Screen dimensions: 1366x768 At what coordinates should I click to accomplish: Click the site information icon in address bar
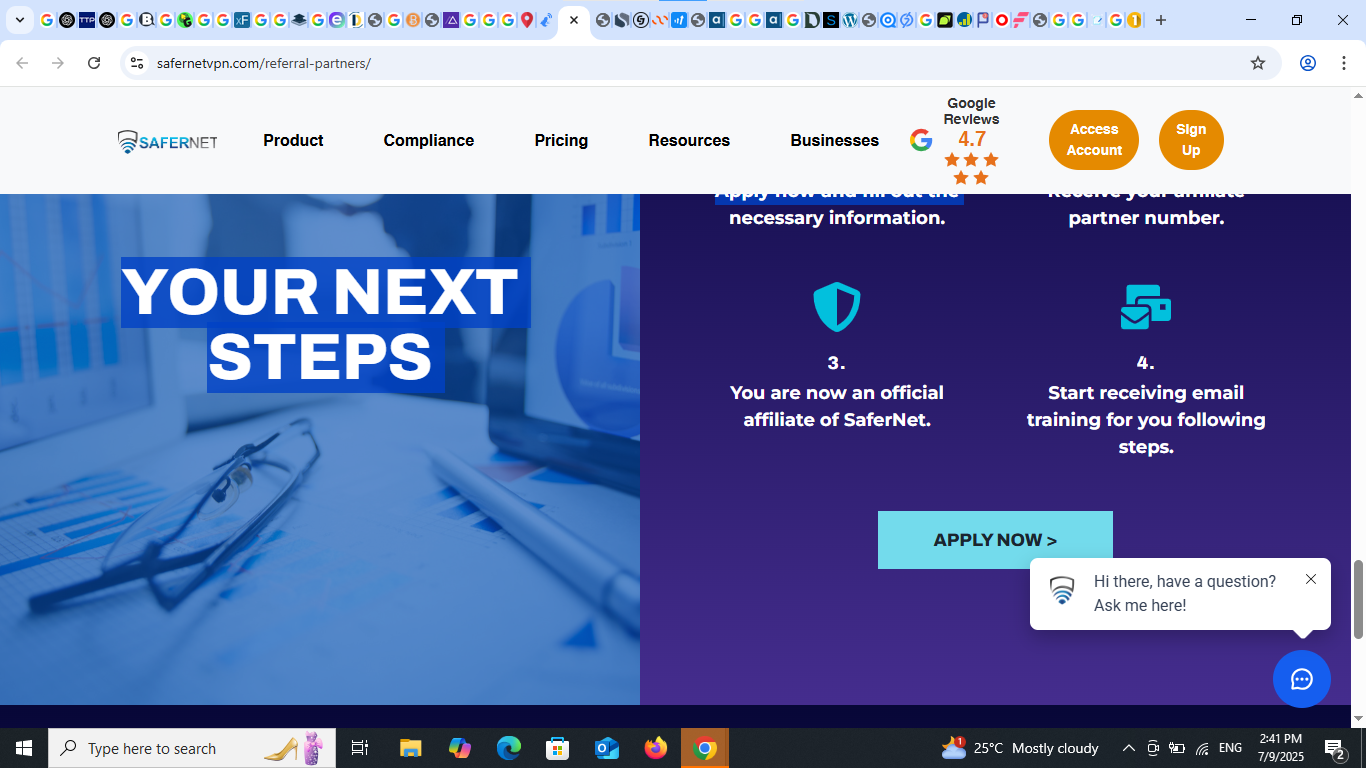pyautogui.click(x=137, y=63)
